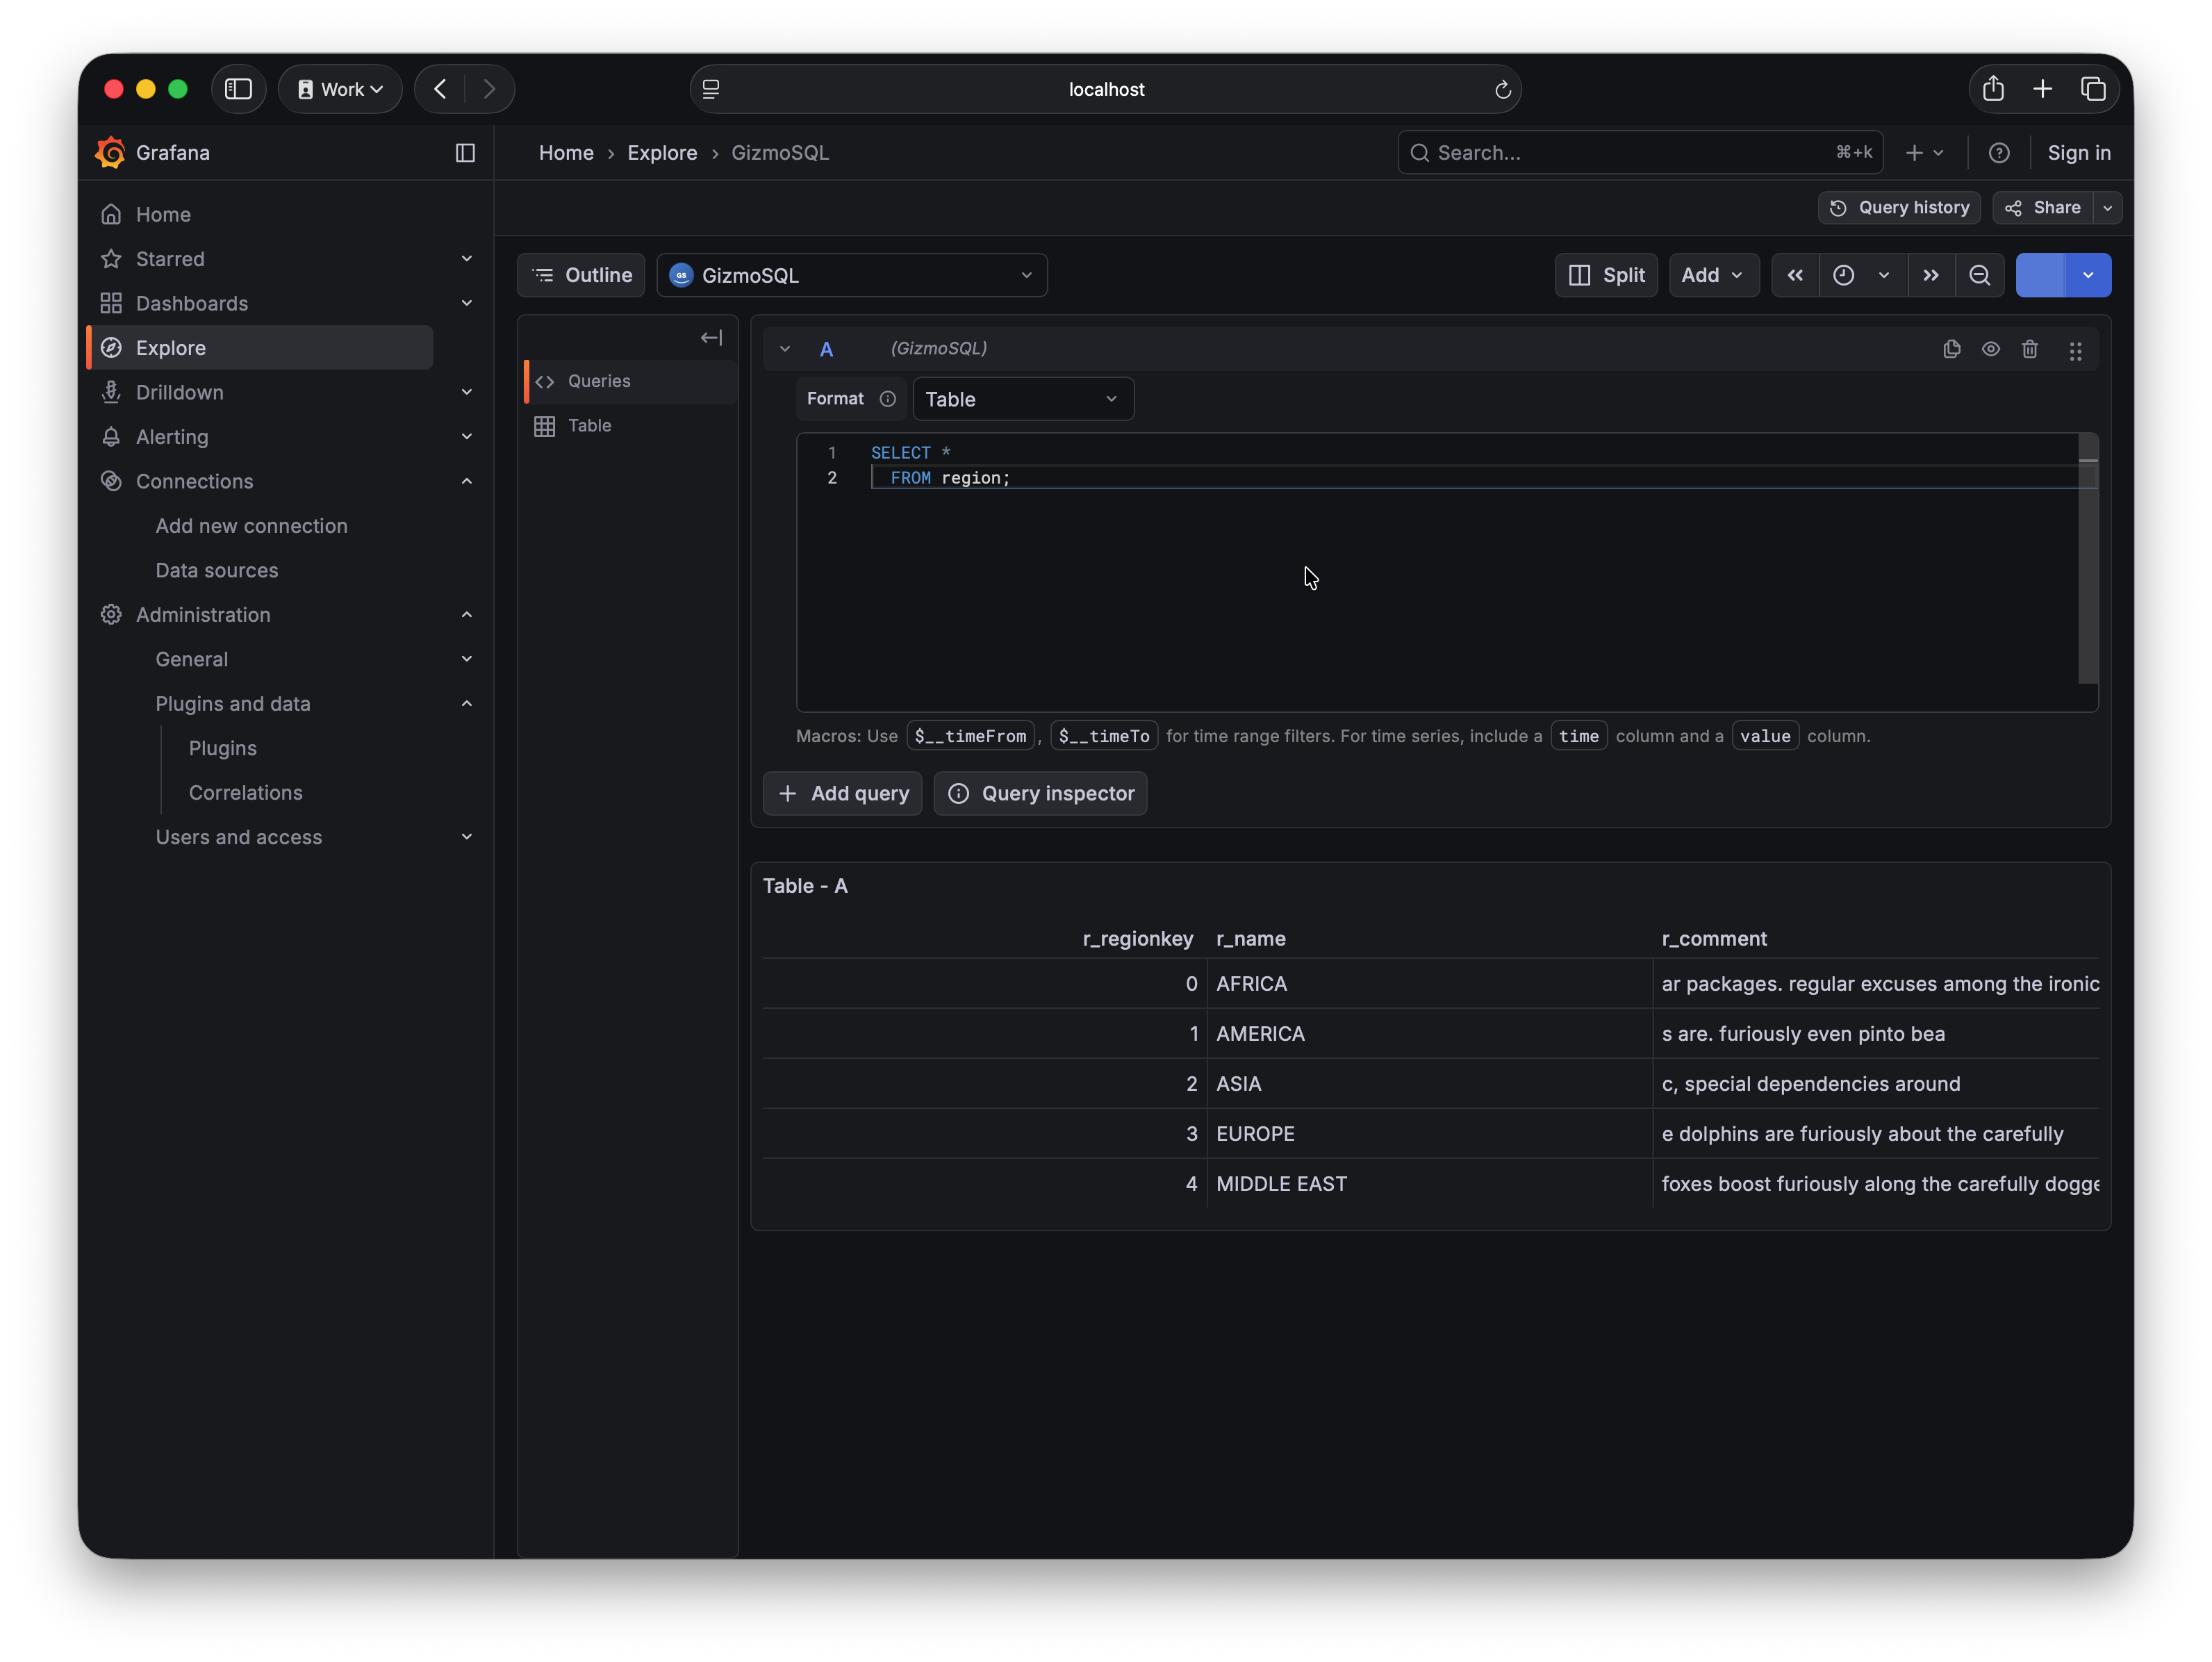Click the Outline button
Viewport: 2212px width, 1662px height.
pos(581,275)
